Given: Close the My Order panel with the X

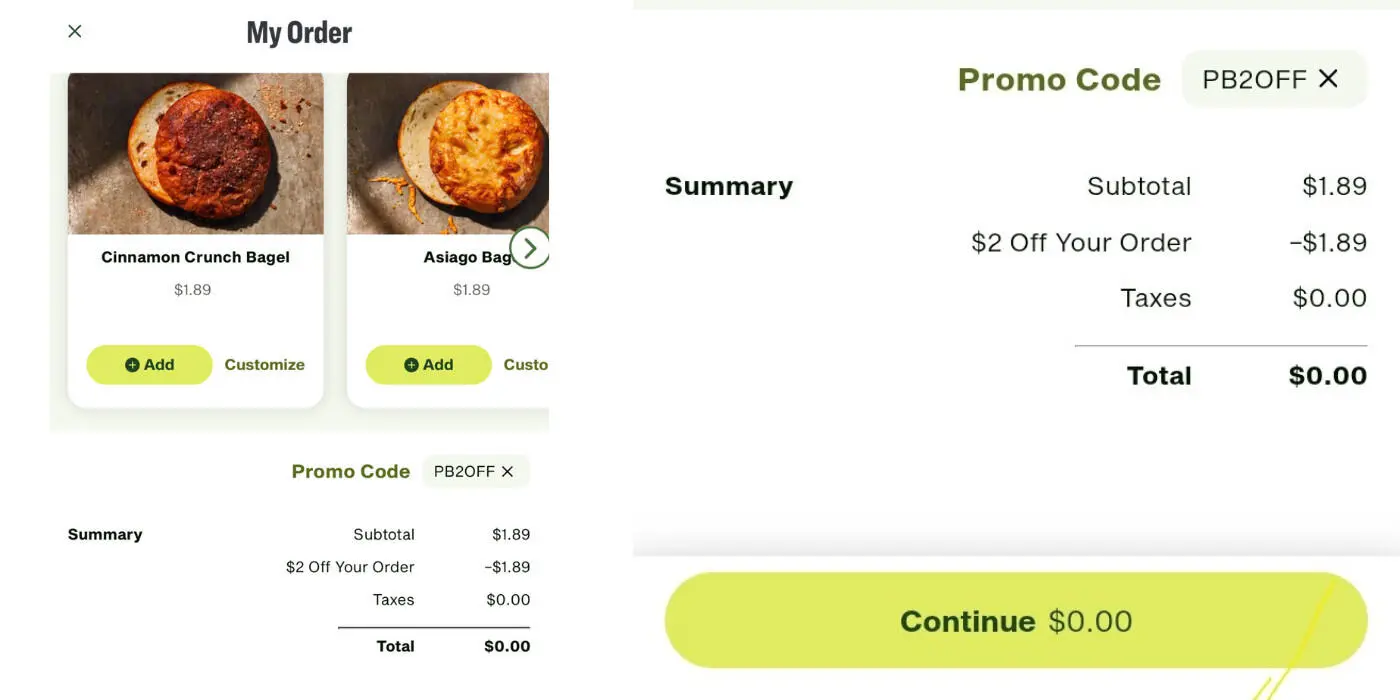Looking at the screenshot, I should 75,31.
